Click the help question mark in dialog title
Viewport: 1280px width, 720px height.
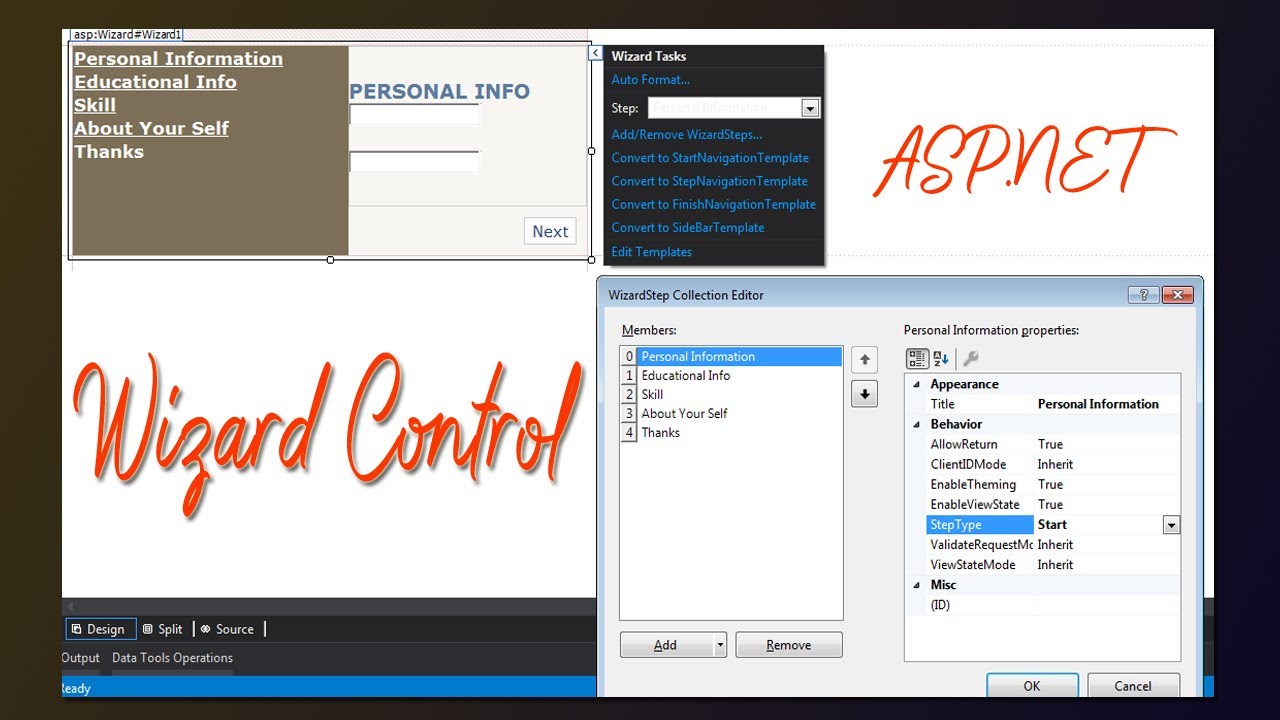click(1143, 295)
